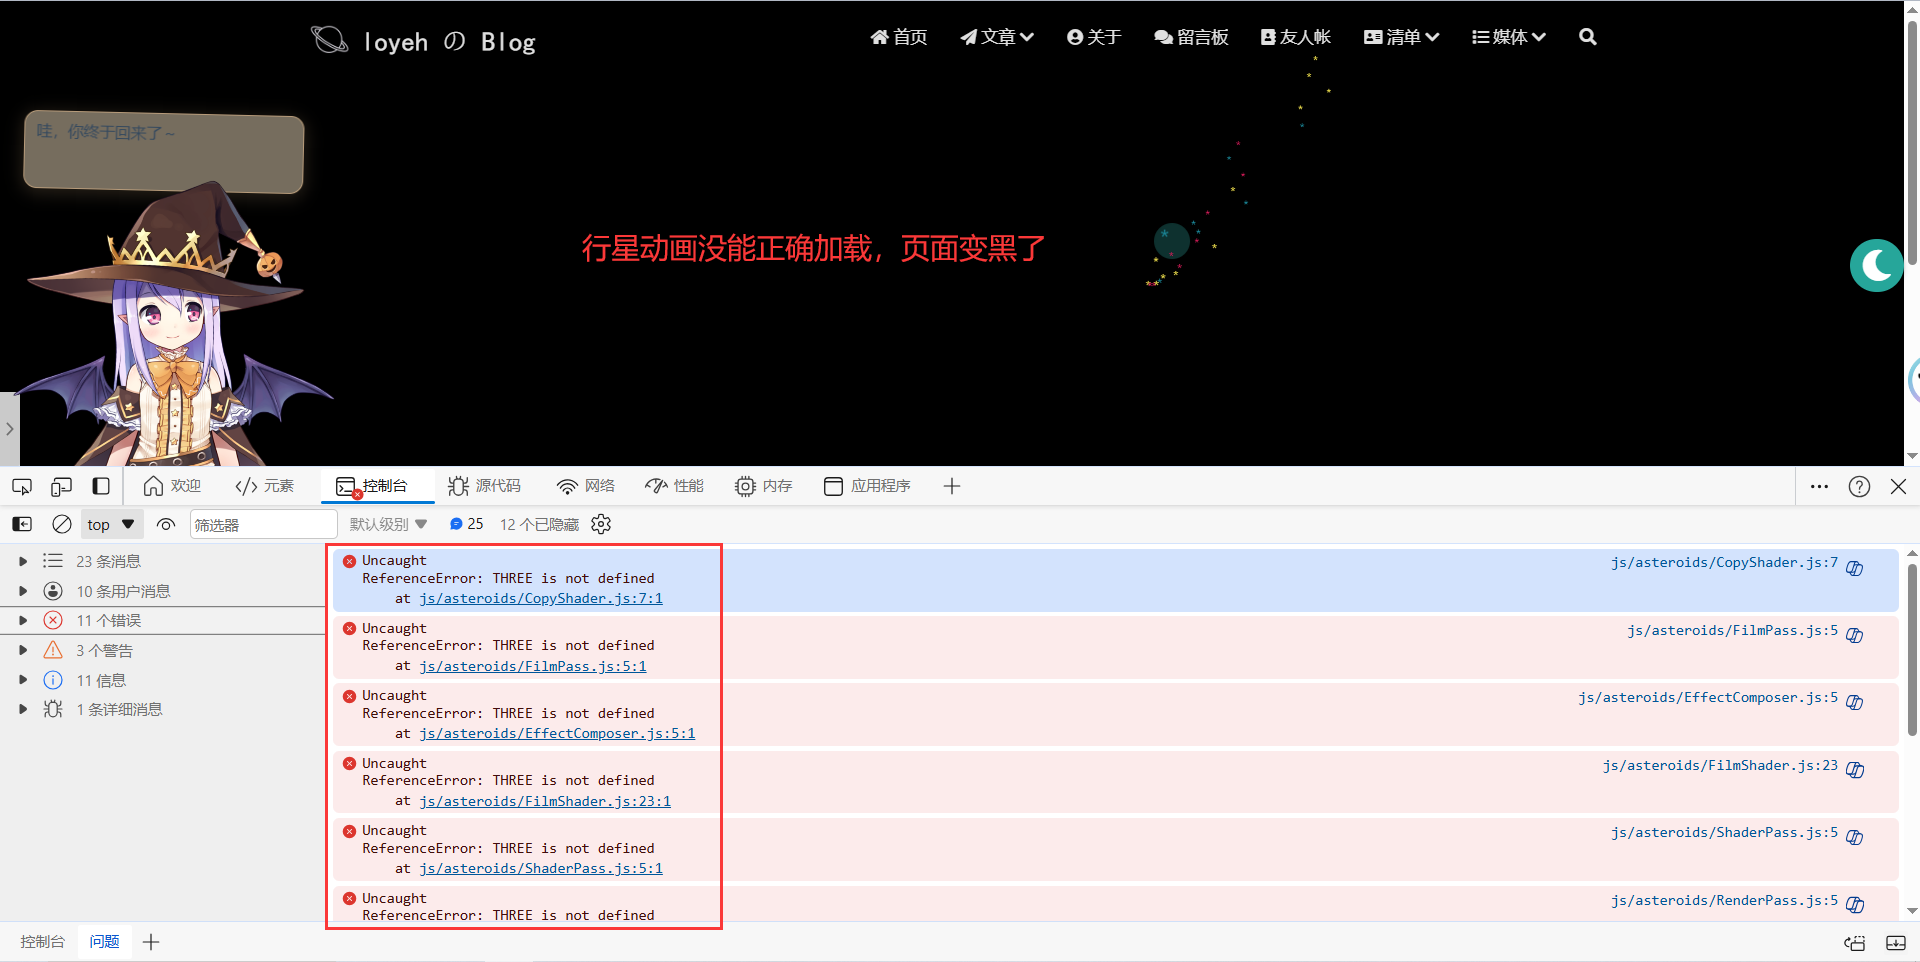
Task: Click the inspect element picker icon
Action: [x=21, y=486]
